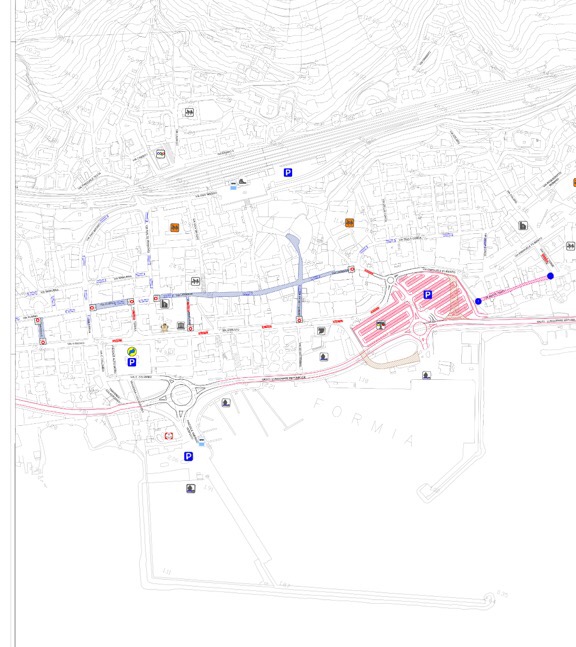The image size is (576, 647).
Task: Click the market umbrella icon in the red lot
Action: point(381,325)
